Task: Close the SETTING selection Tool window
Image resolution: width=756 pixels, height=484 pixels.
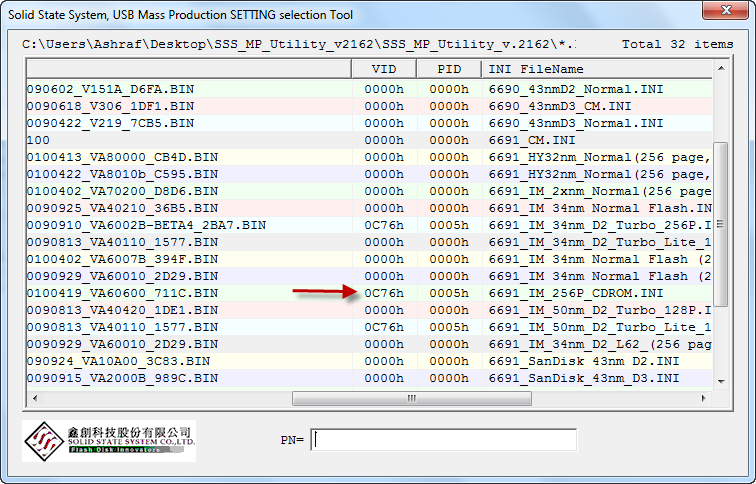Action: tap(726, 11)
